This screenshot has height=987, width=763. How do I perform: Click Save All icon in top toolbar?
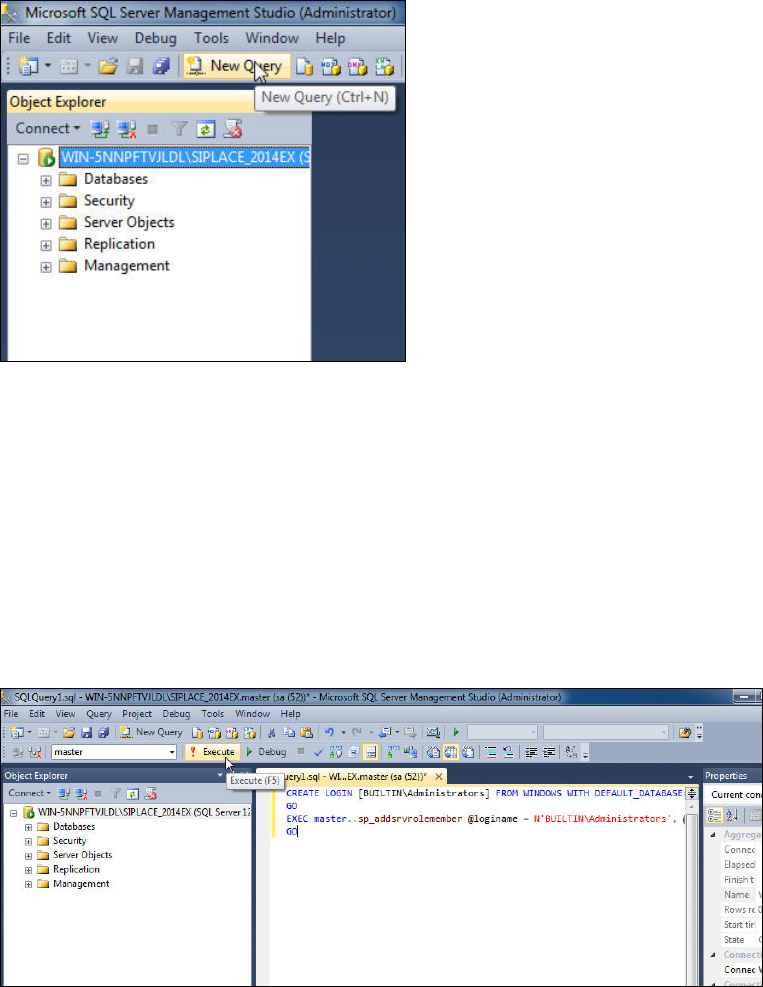pos(161,66)
